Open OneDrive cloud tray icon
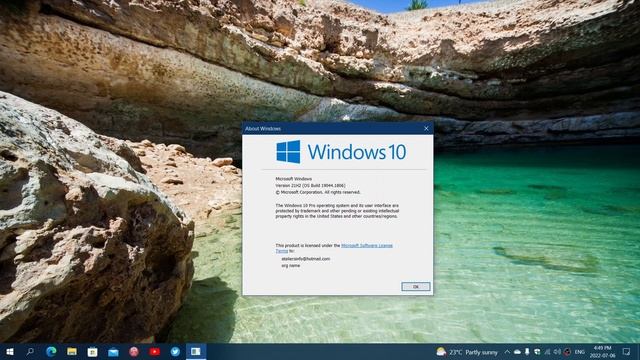Screen dimensions: 640x360 (517, 352)
